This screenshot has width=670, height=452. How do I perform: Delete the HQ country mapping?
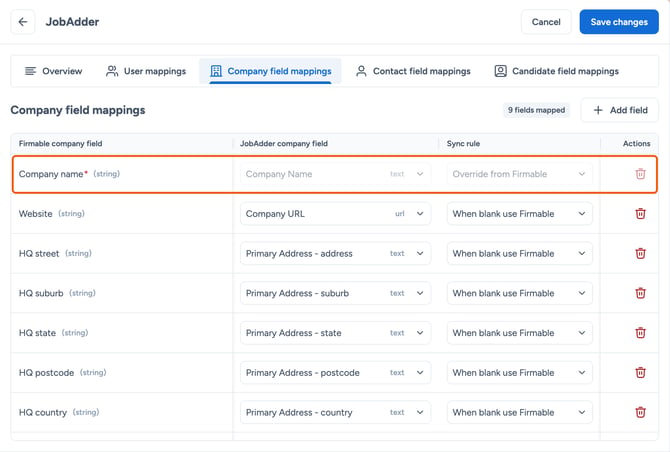640,412
